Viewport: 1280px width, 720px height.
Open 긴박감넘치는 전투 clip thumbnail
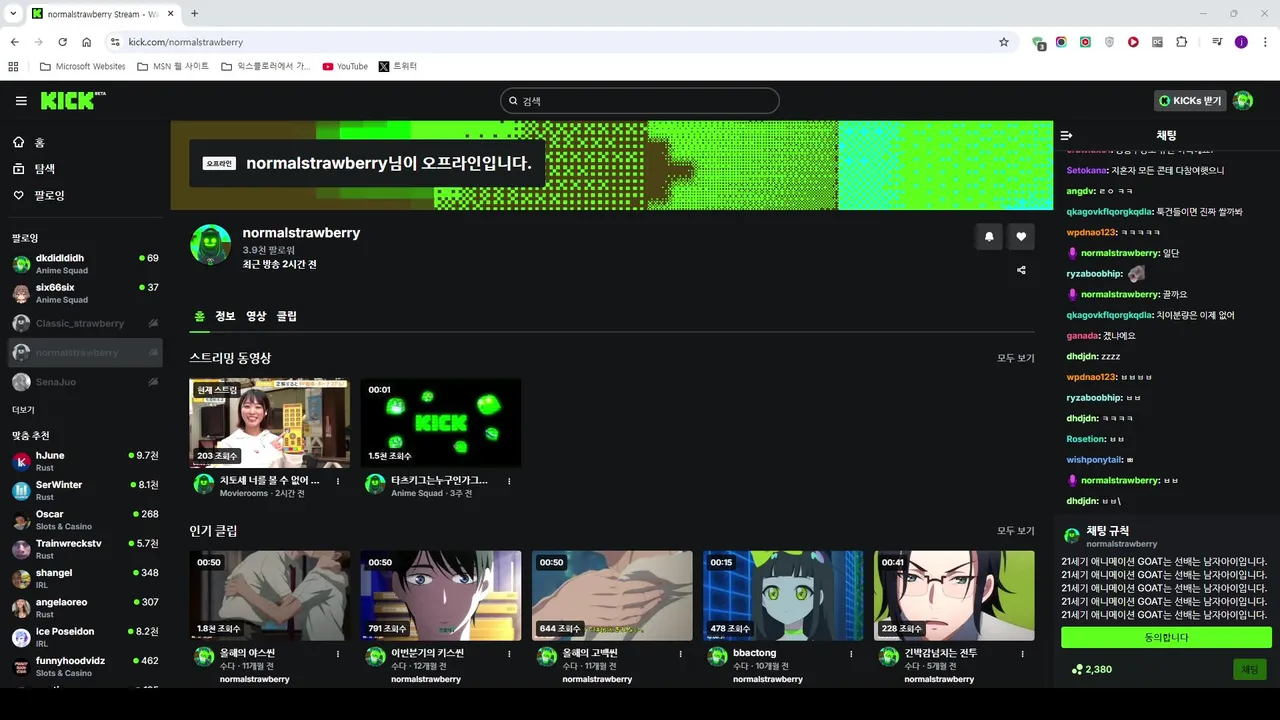pyautogui.click(x=954, y=596)
